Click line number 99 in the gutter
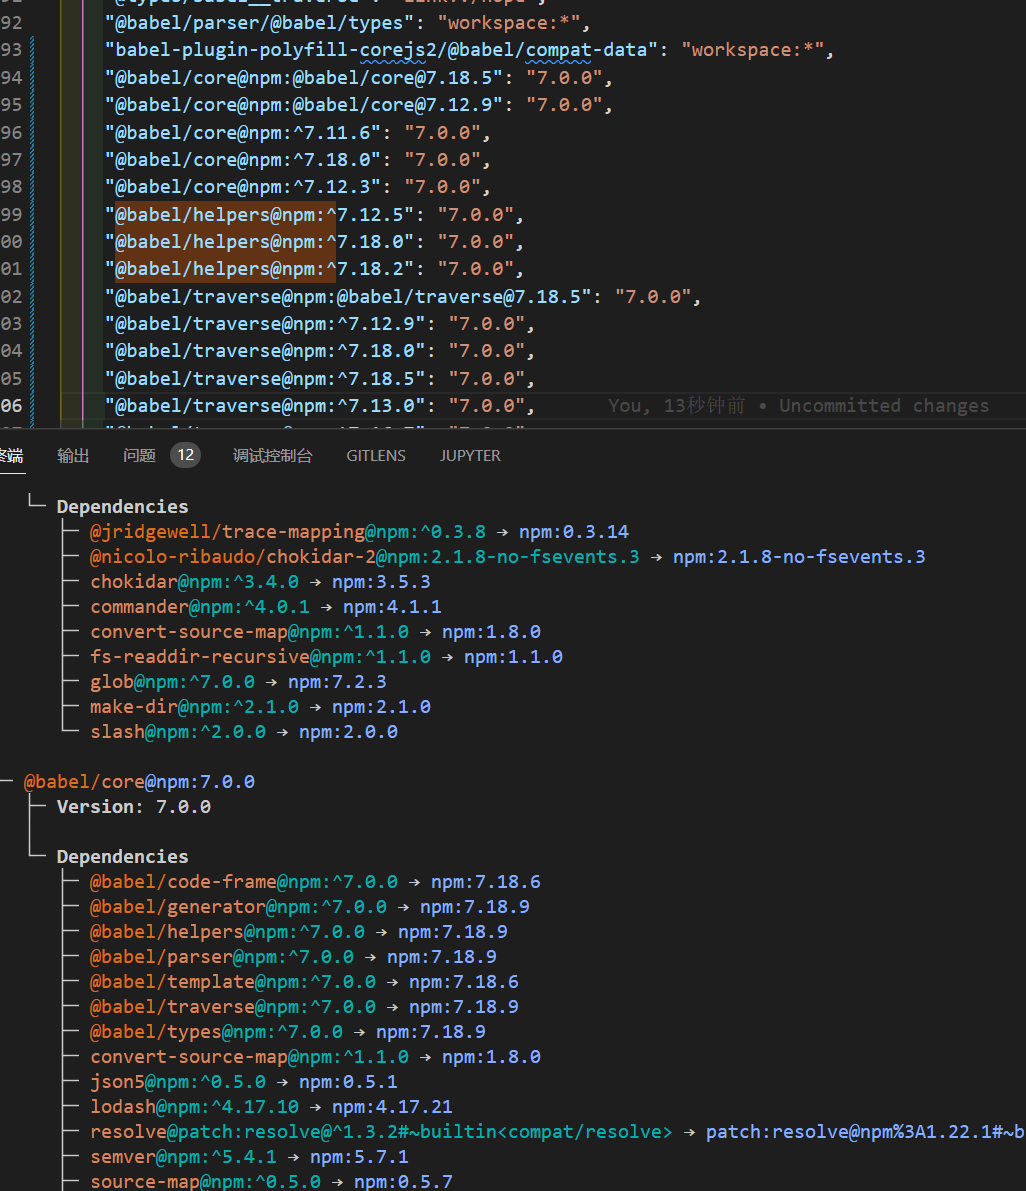Image resolution: width=1026 pixels, height=1191 pixels. point(11,214)
